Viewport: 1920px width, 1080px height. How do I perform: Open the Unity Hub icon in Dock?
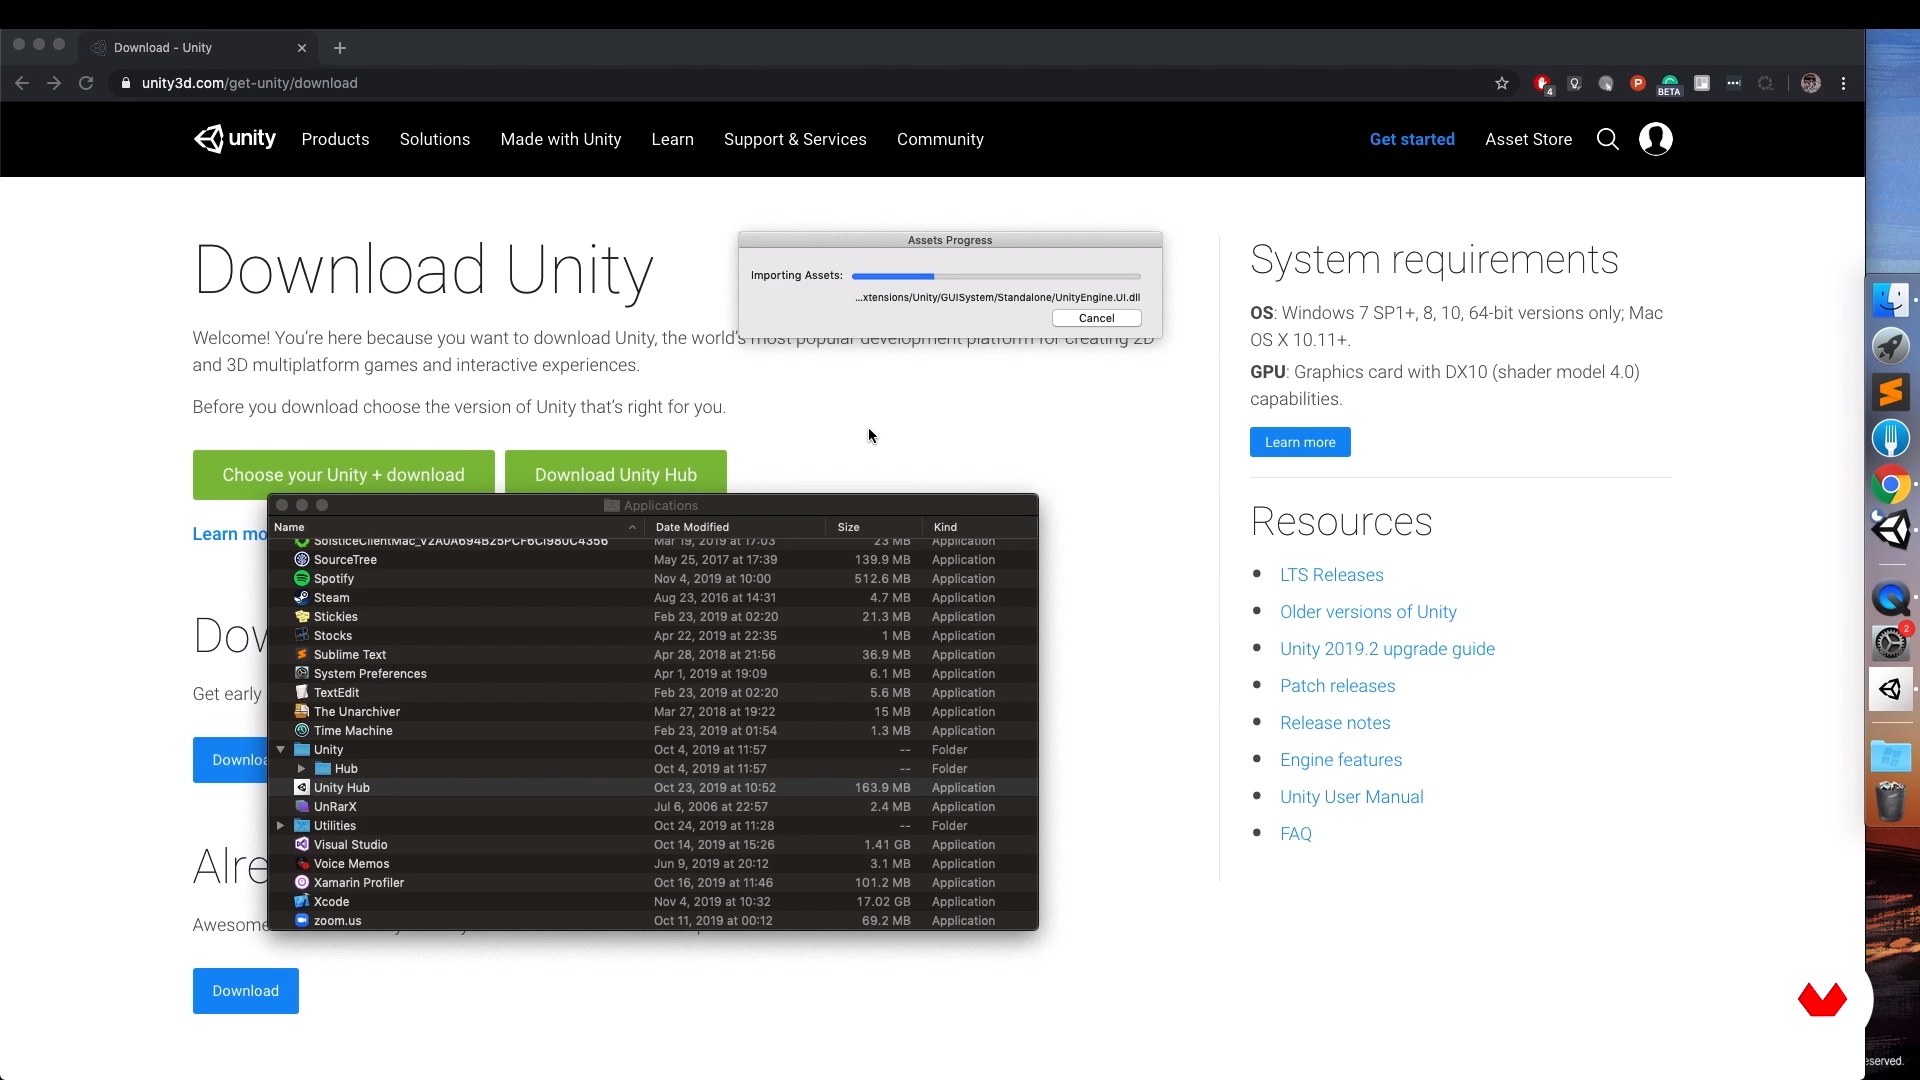pyautogui.click(x=1890, y=689)
